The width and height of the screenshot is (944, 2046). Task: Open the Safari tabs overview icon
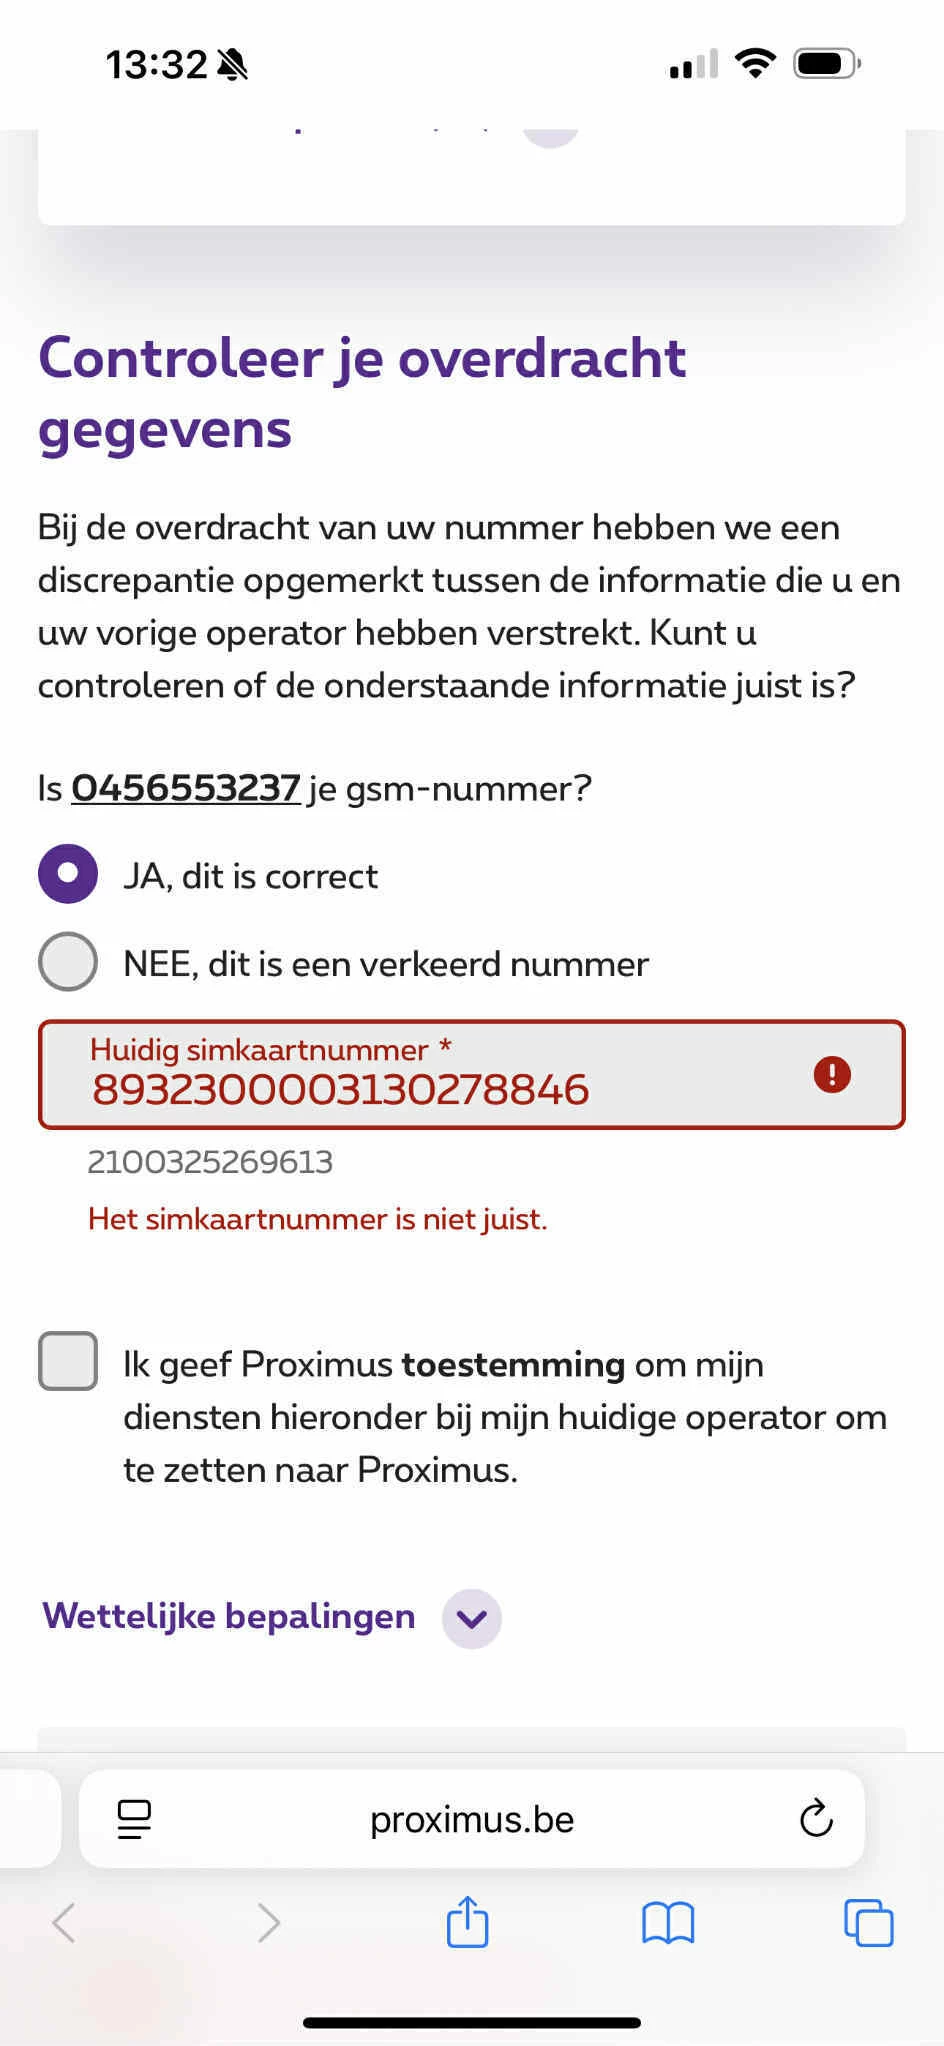pos(869,1922)
